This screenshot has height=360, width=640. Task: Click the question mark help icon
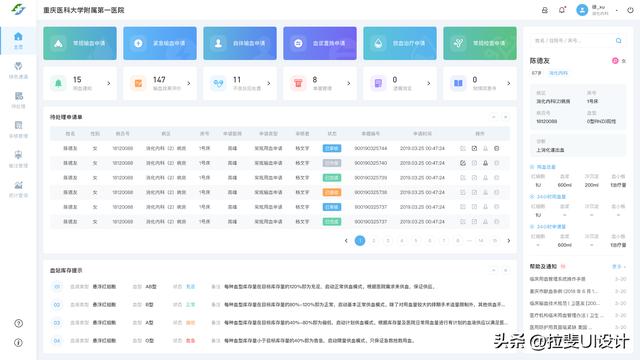coord(18,323)
